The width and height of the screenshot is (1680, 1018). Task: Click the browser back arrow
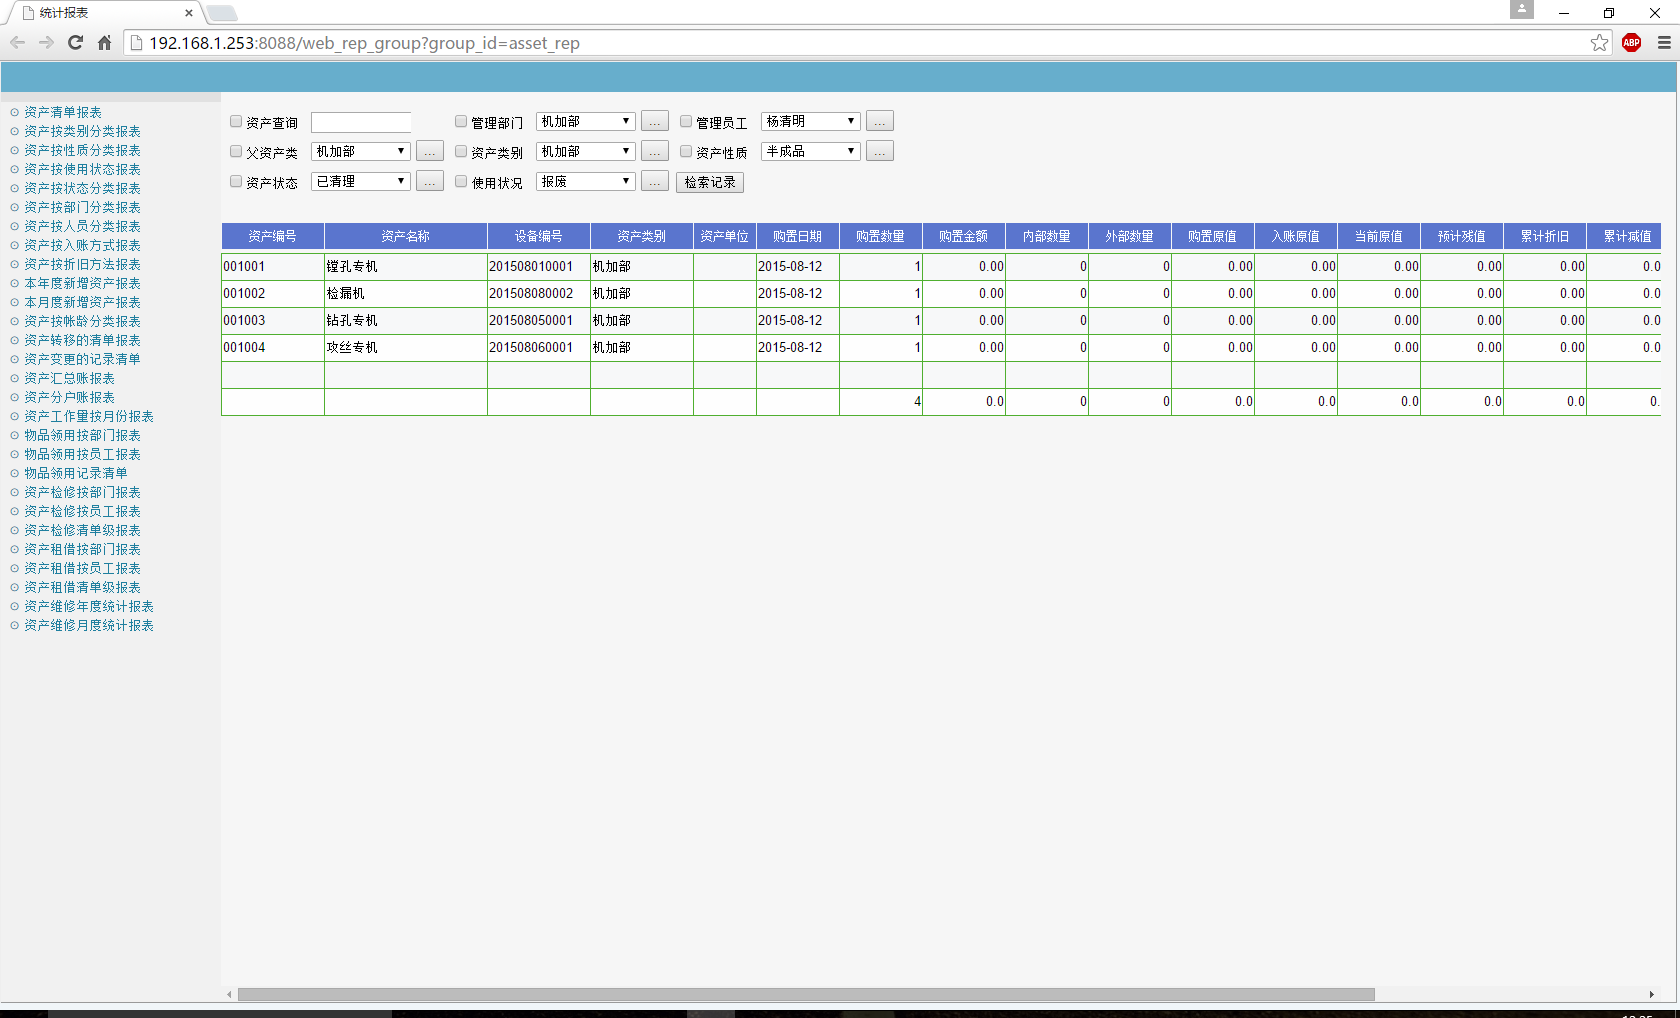pos(17,43)
